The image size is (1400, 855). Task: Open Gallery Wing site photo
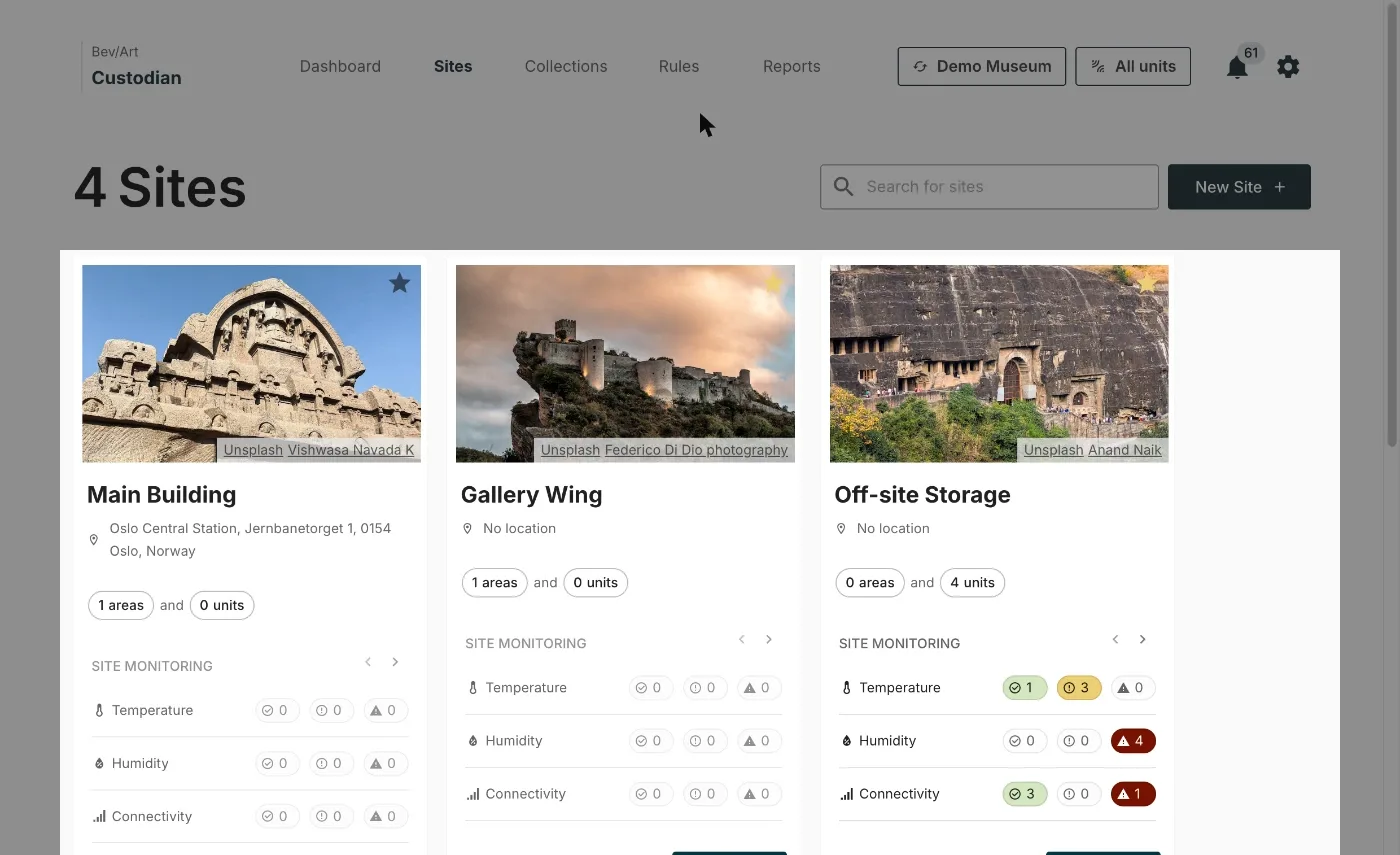click(625, 363)
